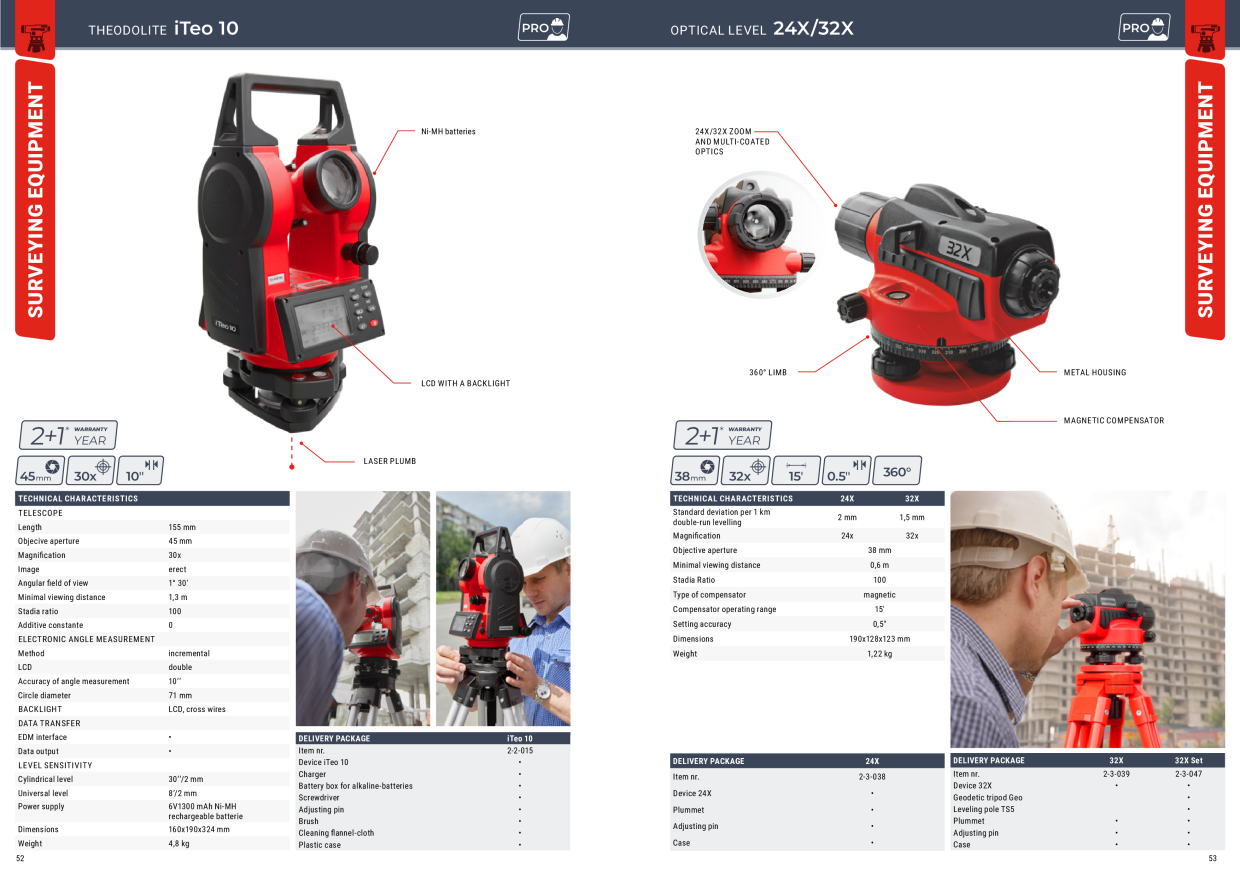The image size is (1240, 876).
Task: Click 'Standard deviation per 1 km' row label
Action: click(722, 512)
